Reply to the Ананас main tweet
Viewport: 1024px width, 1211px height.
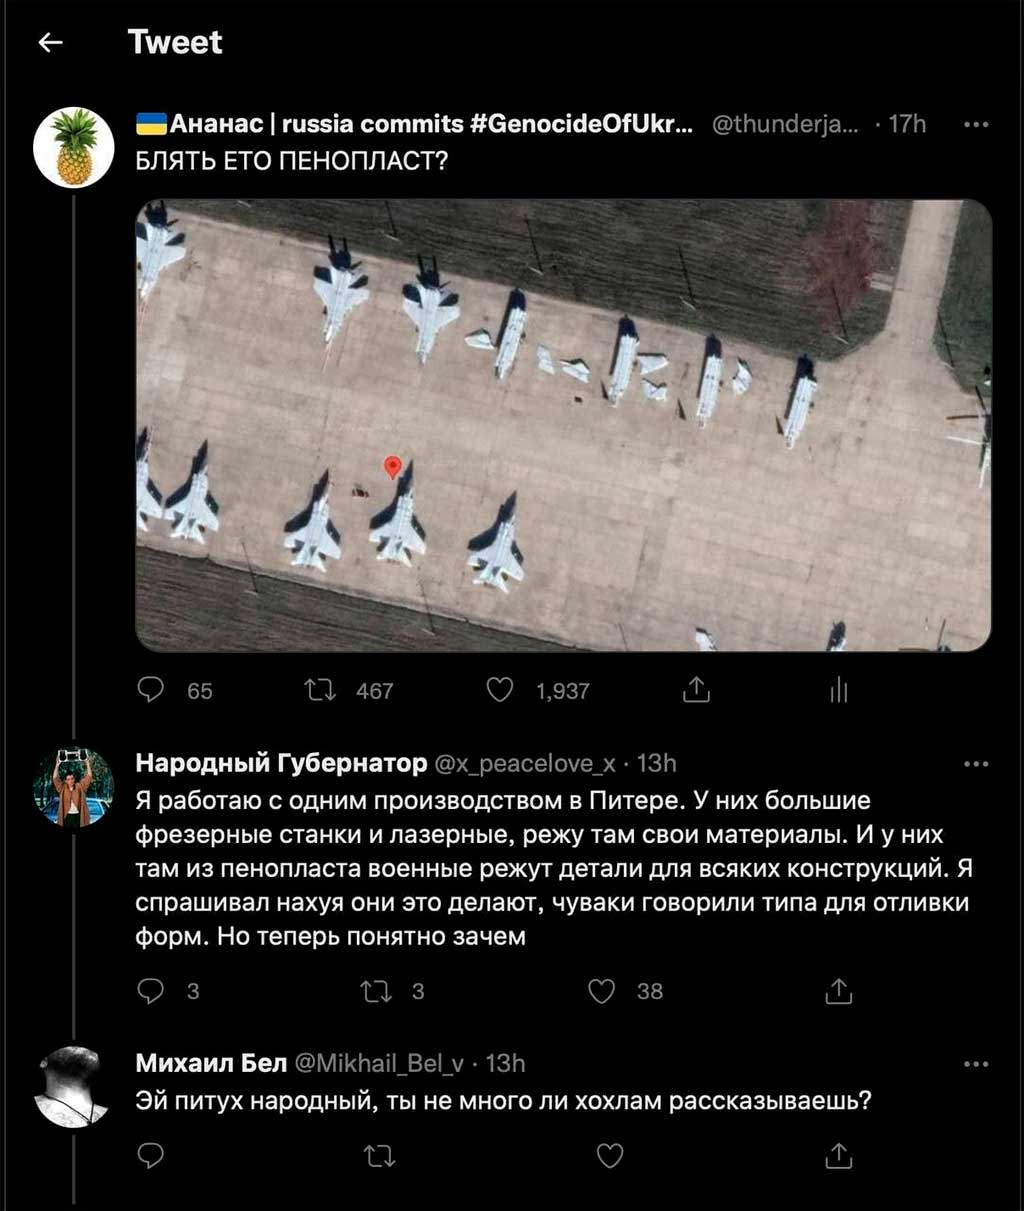coord(150,690)
